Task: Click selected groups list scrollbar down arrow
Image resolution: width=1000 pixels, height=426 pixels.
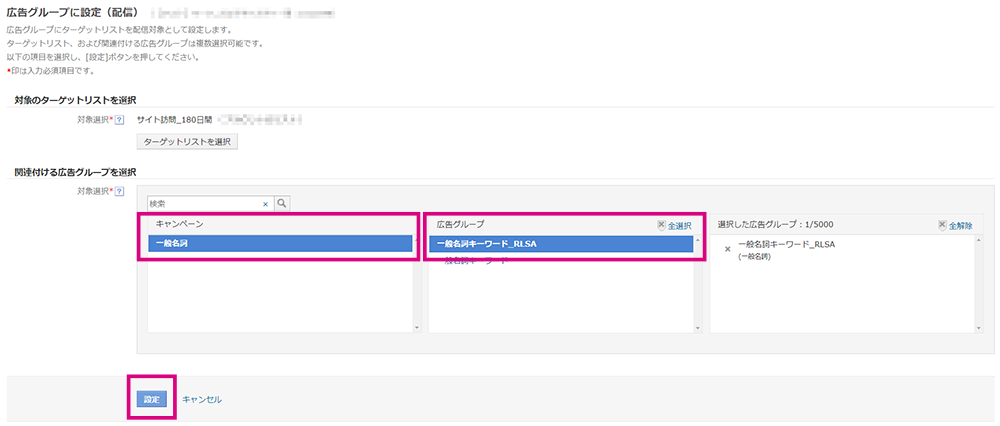Action: (979, 328)
